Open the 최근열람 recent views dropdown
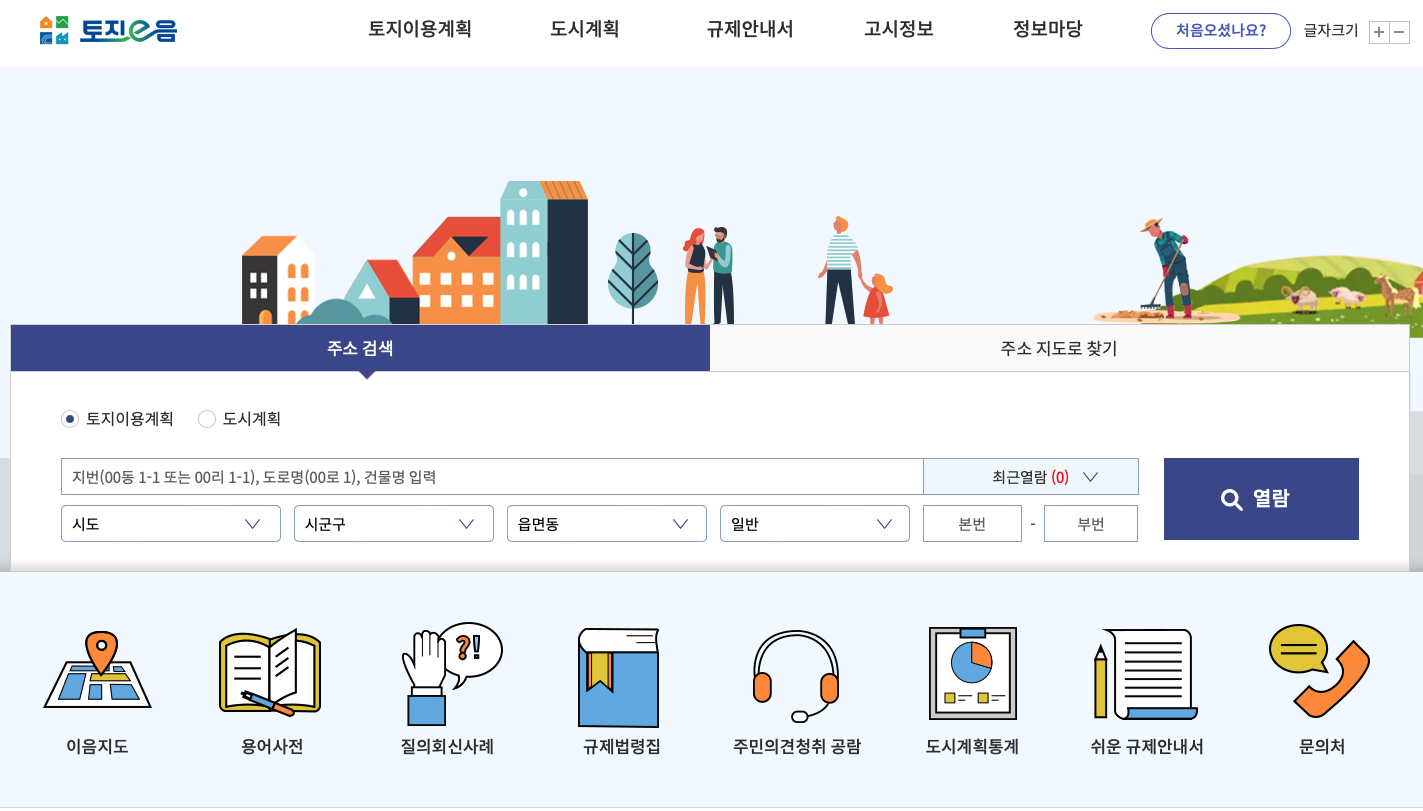1423x811 pixels. 1031,476
